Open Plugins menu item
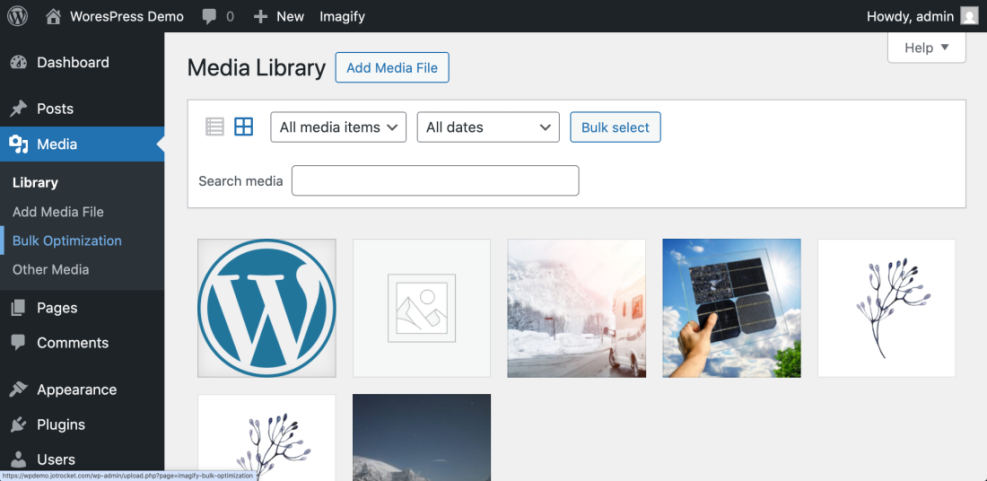The image size is (987, 481). point(82,425)
